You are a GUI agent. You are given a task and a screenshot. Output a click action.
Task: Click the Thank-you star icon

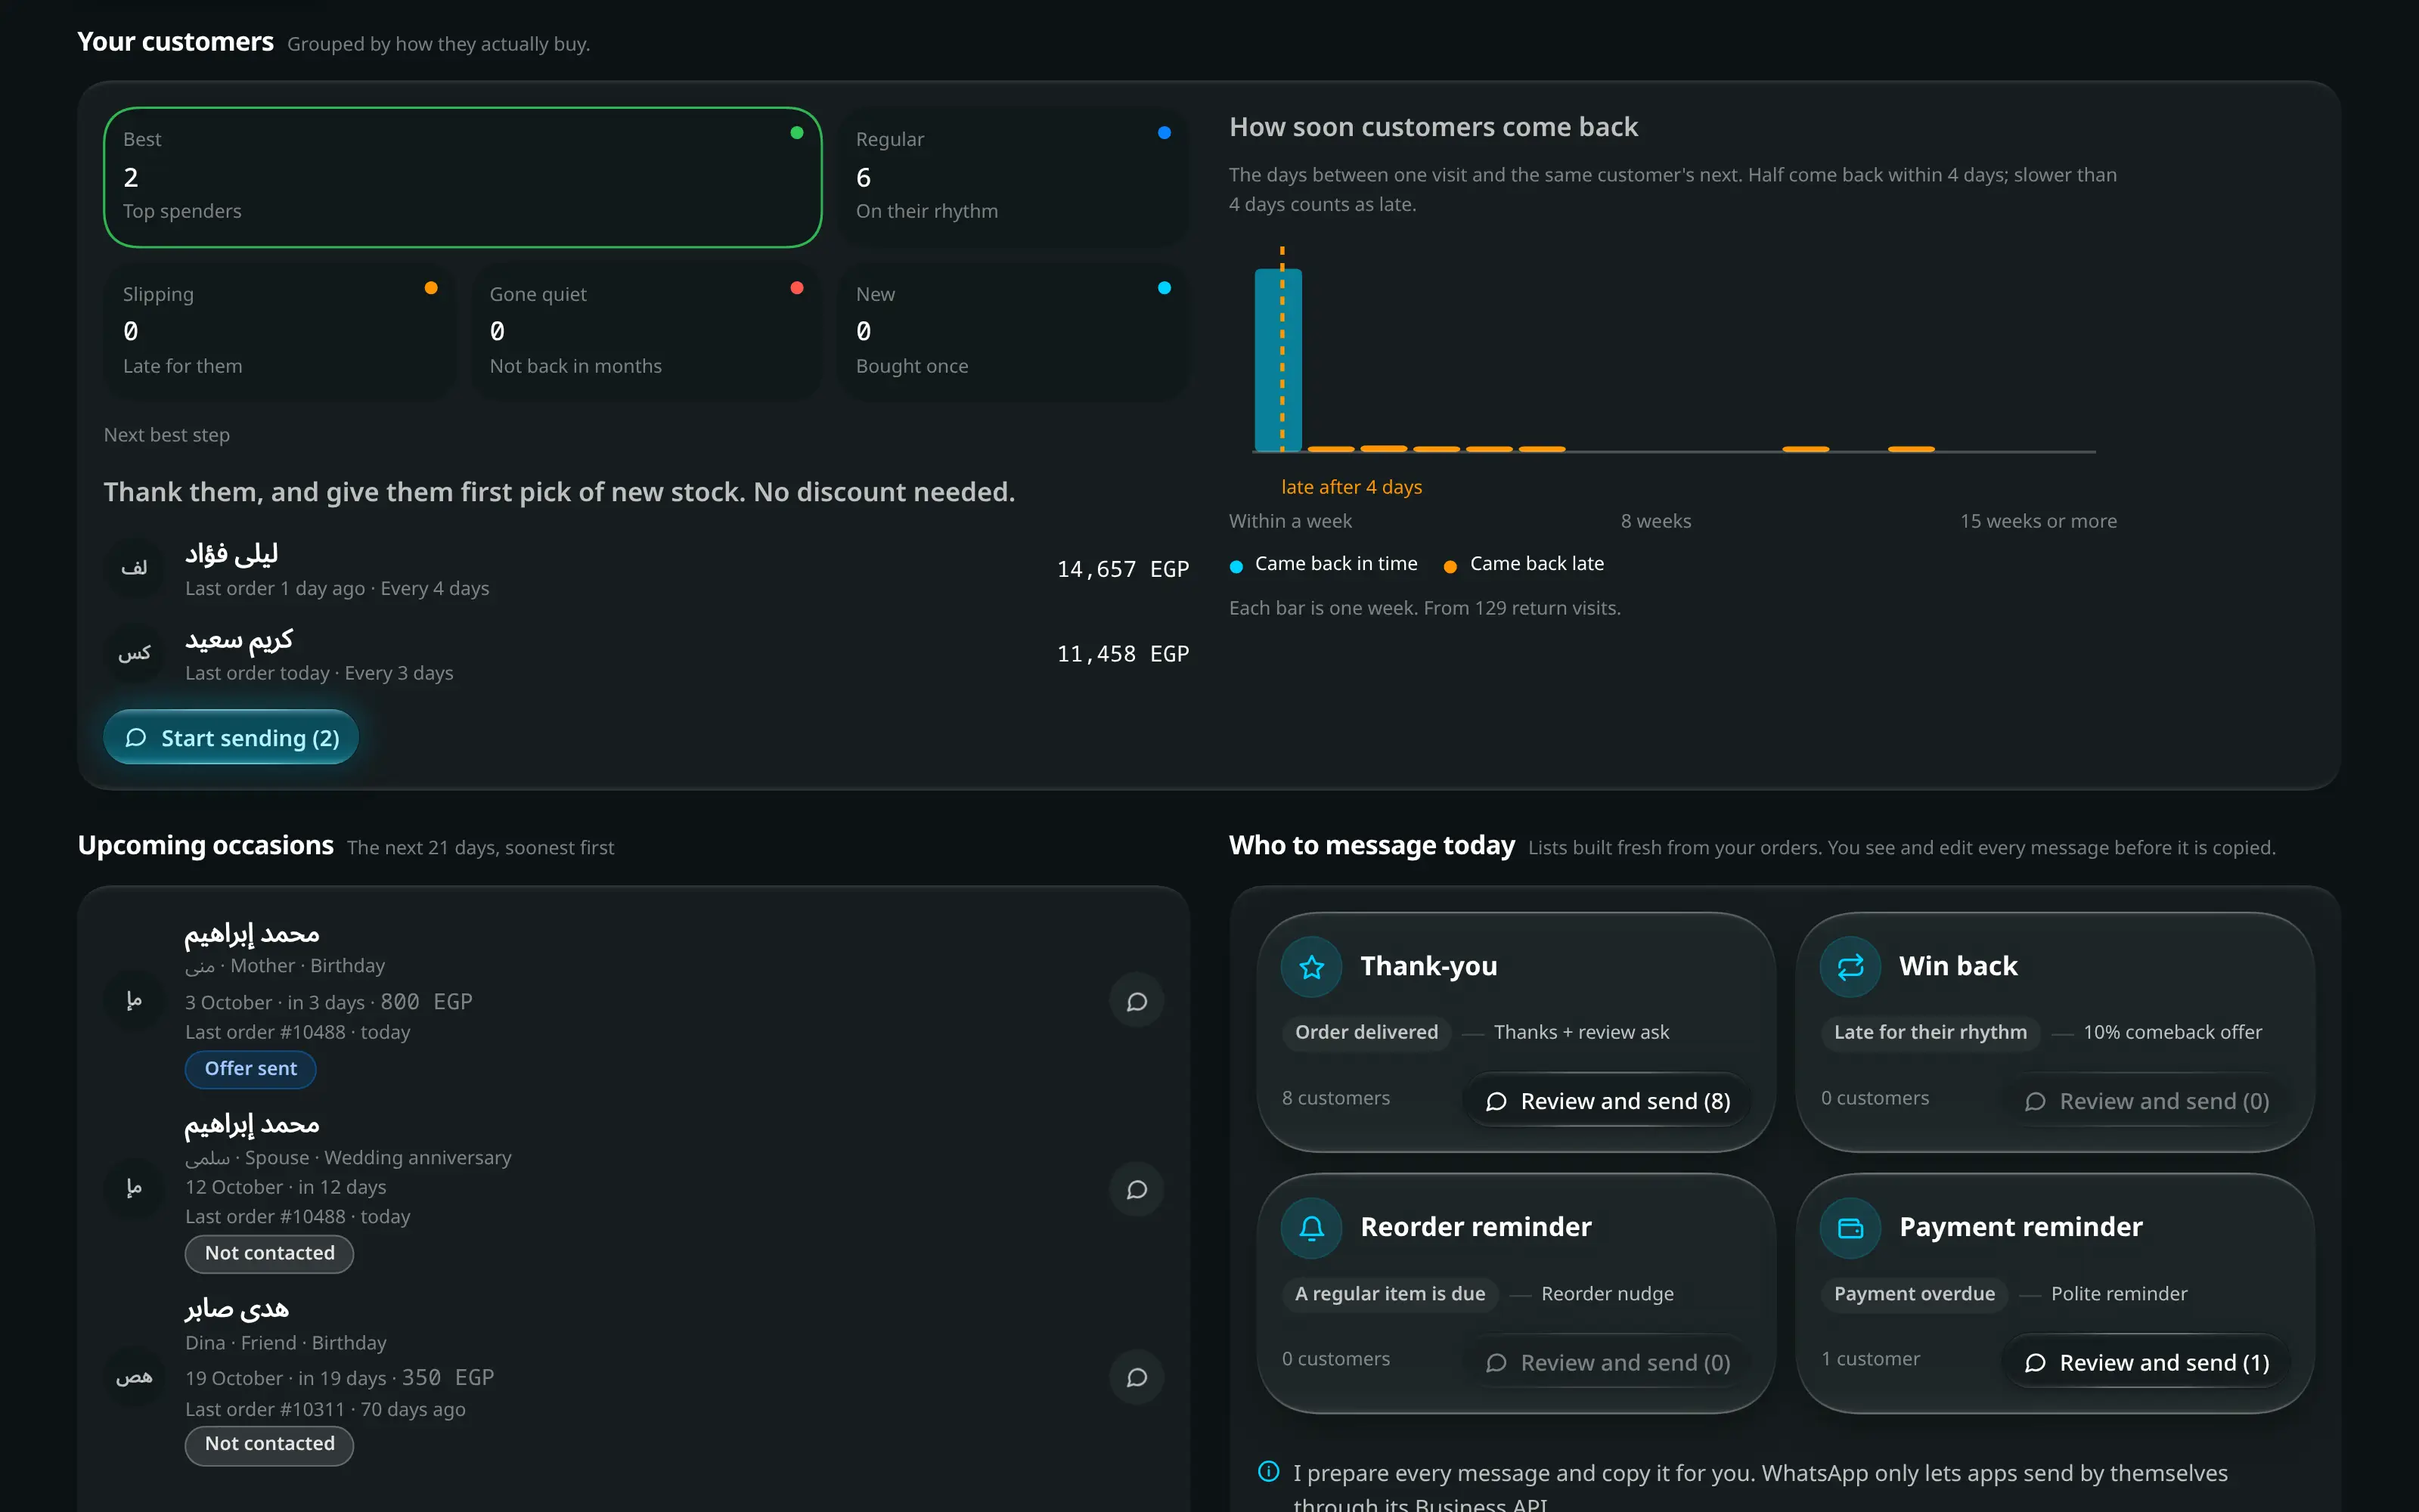click(x=1311, y=966)
